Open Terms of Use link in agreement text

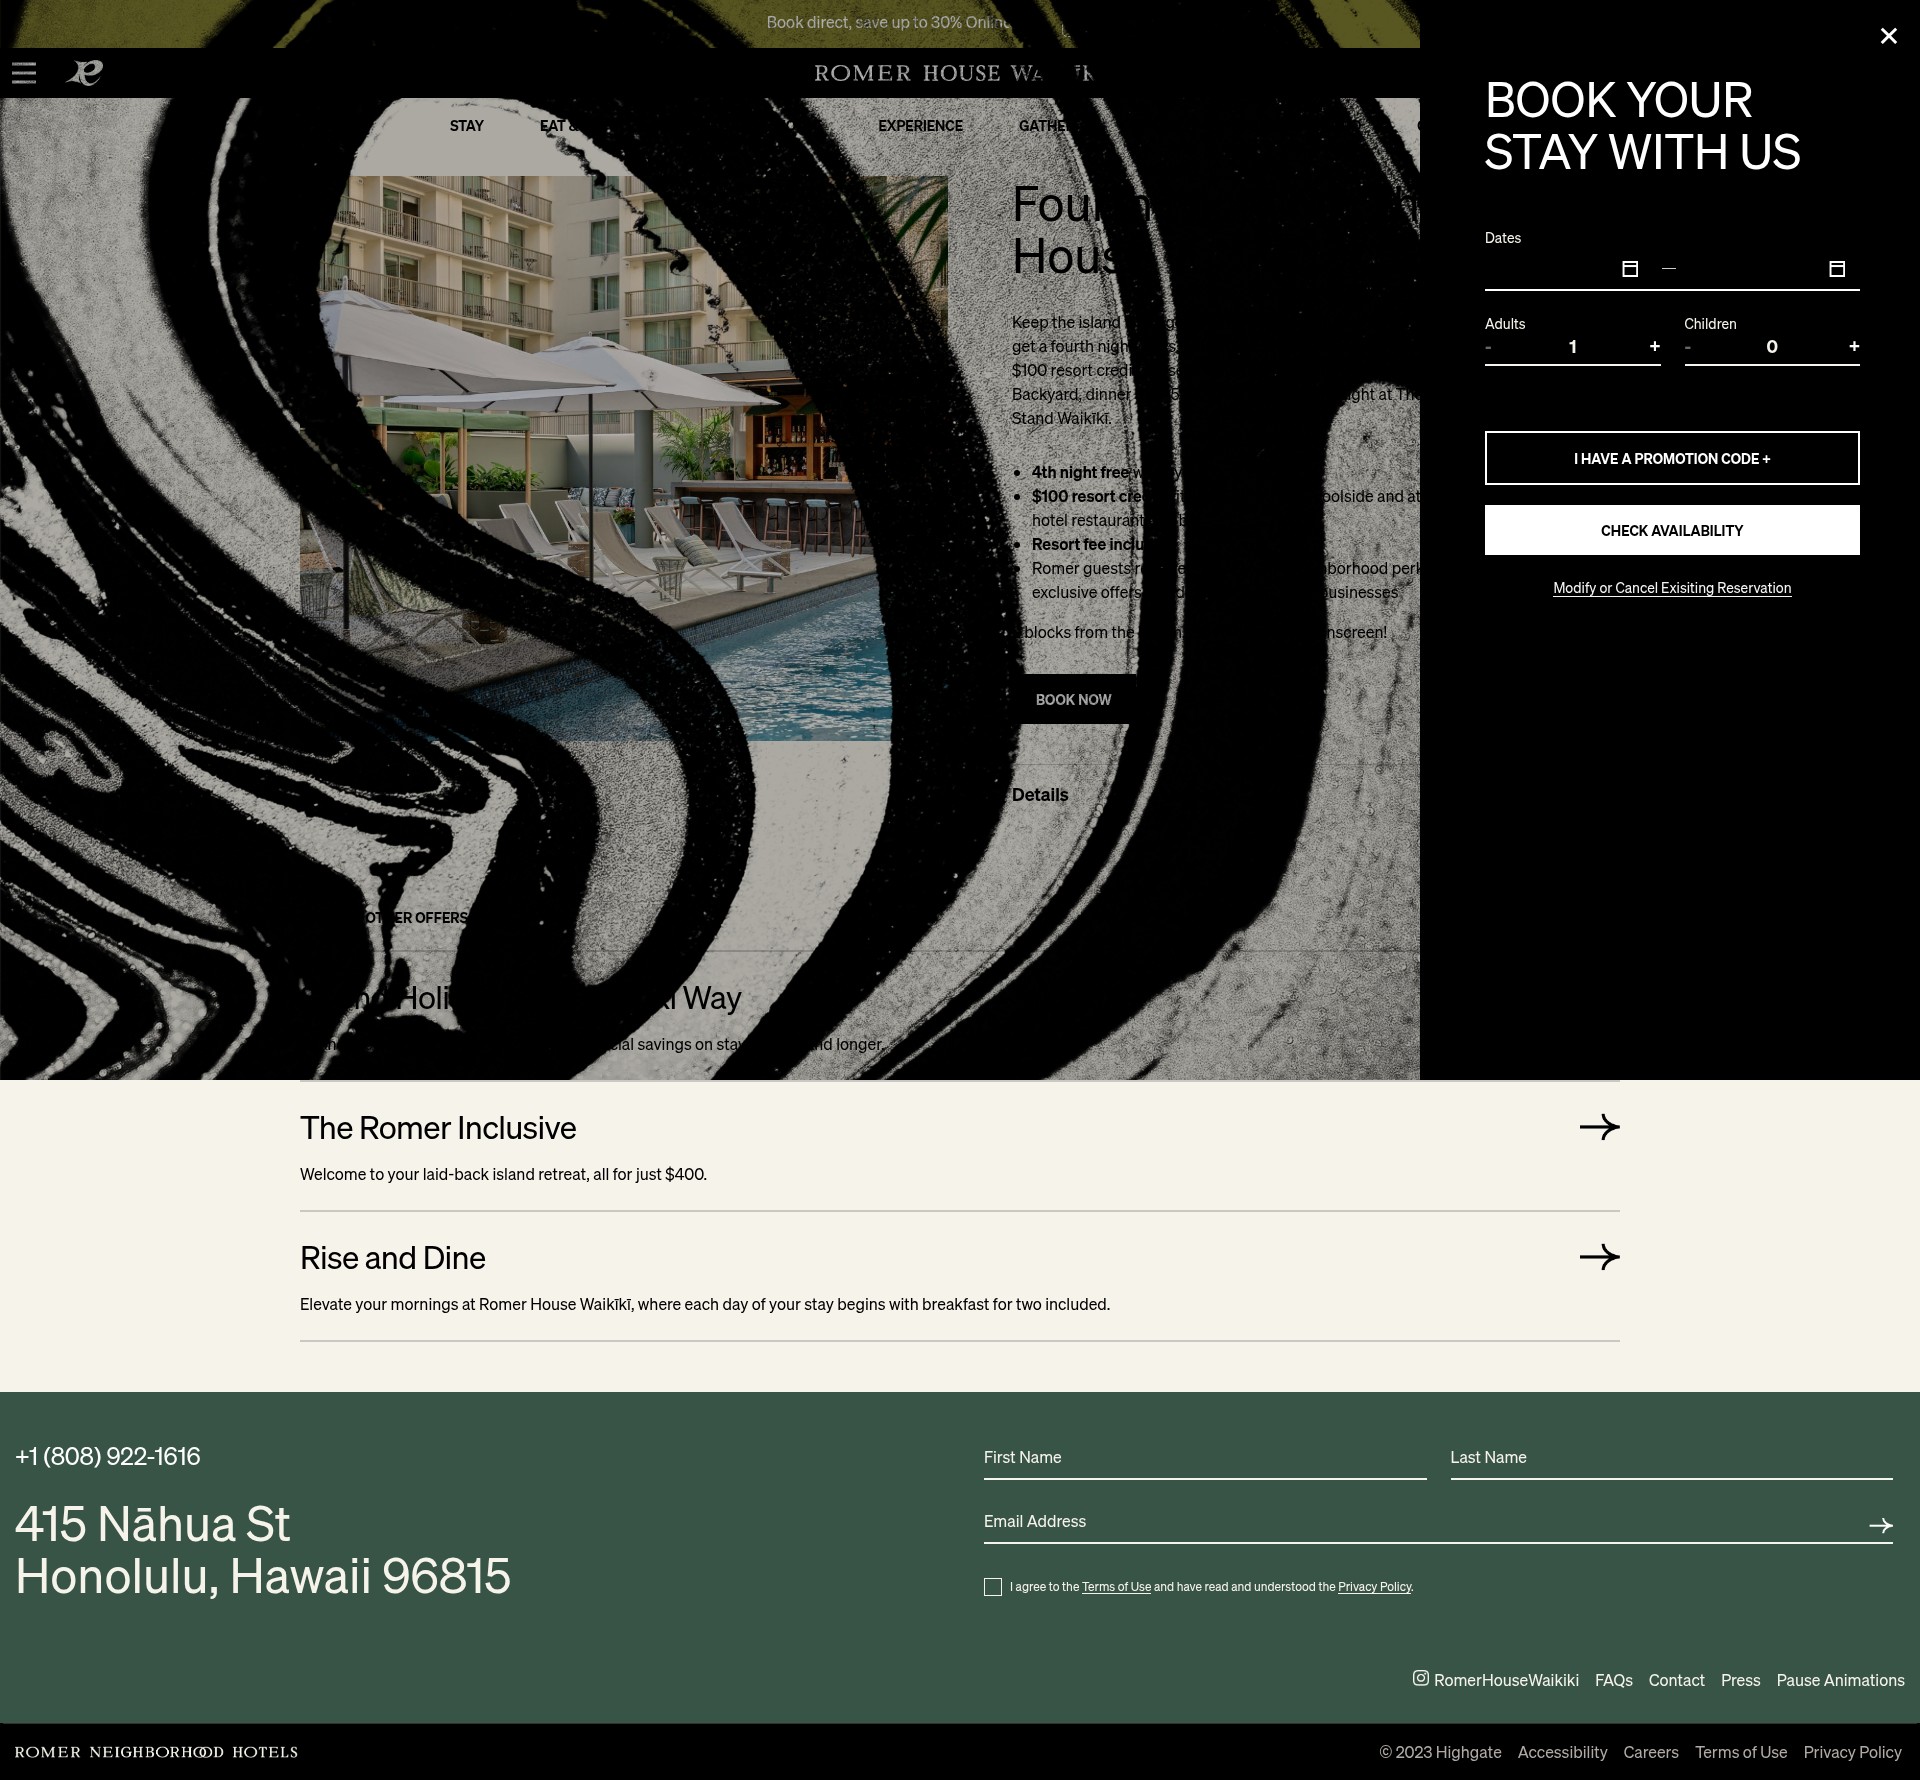pos(1116,1587)
